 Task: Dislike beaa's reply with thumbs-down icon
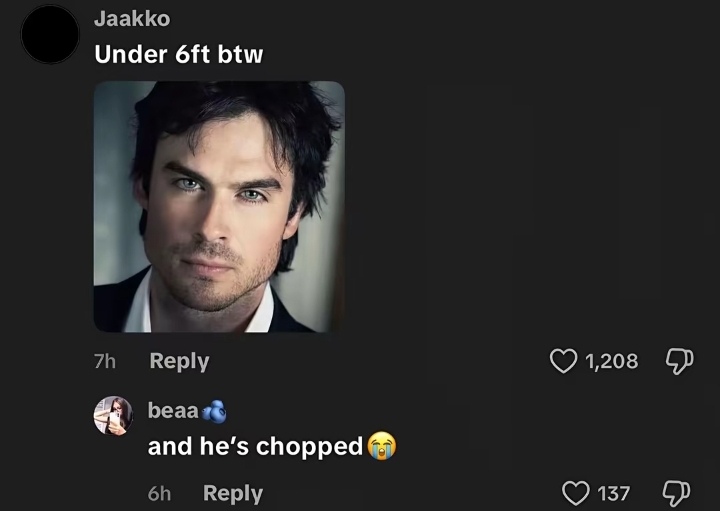point(676,494)
